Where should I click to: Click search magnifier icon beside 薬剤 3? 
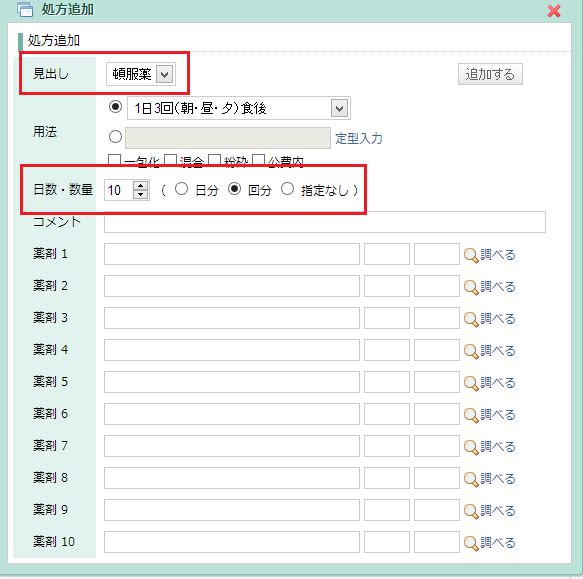click(x=471, y=319)
